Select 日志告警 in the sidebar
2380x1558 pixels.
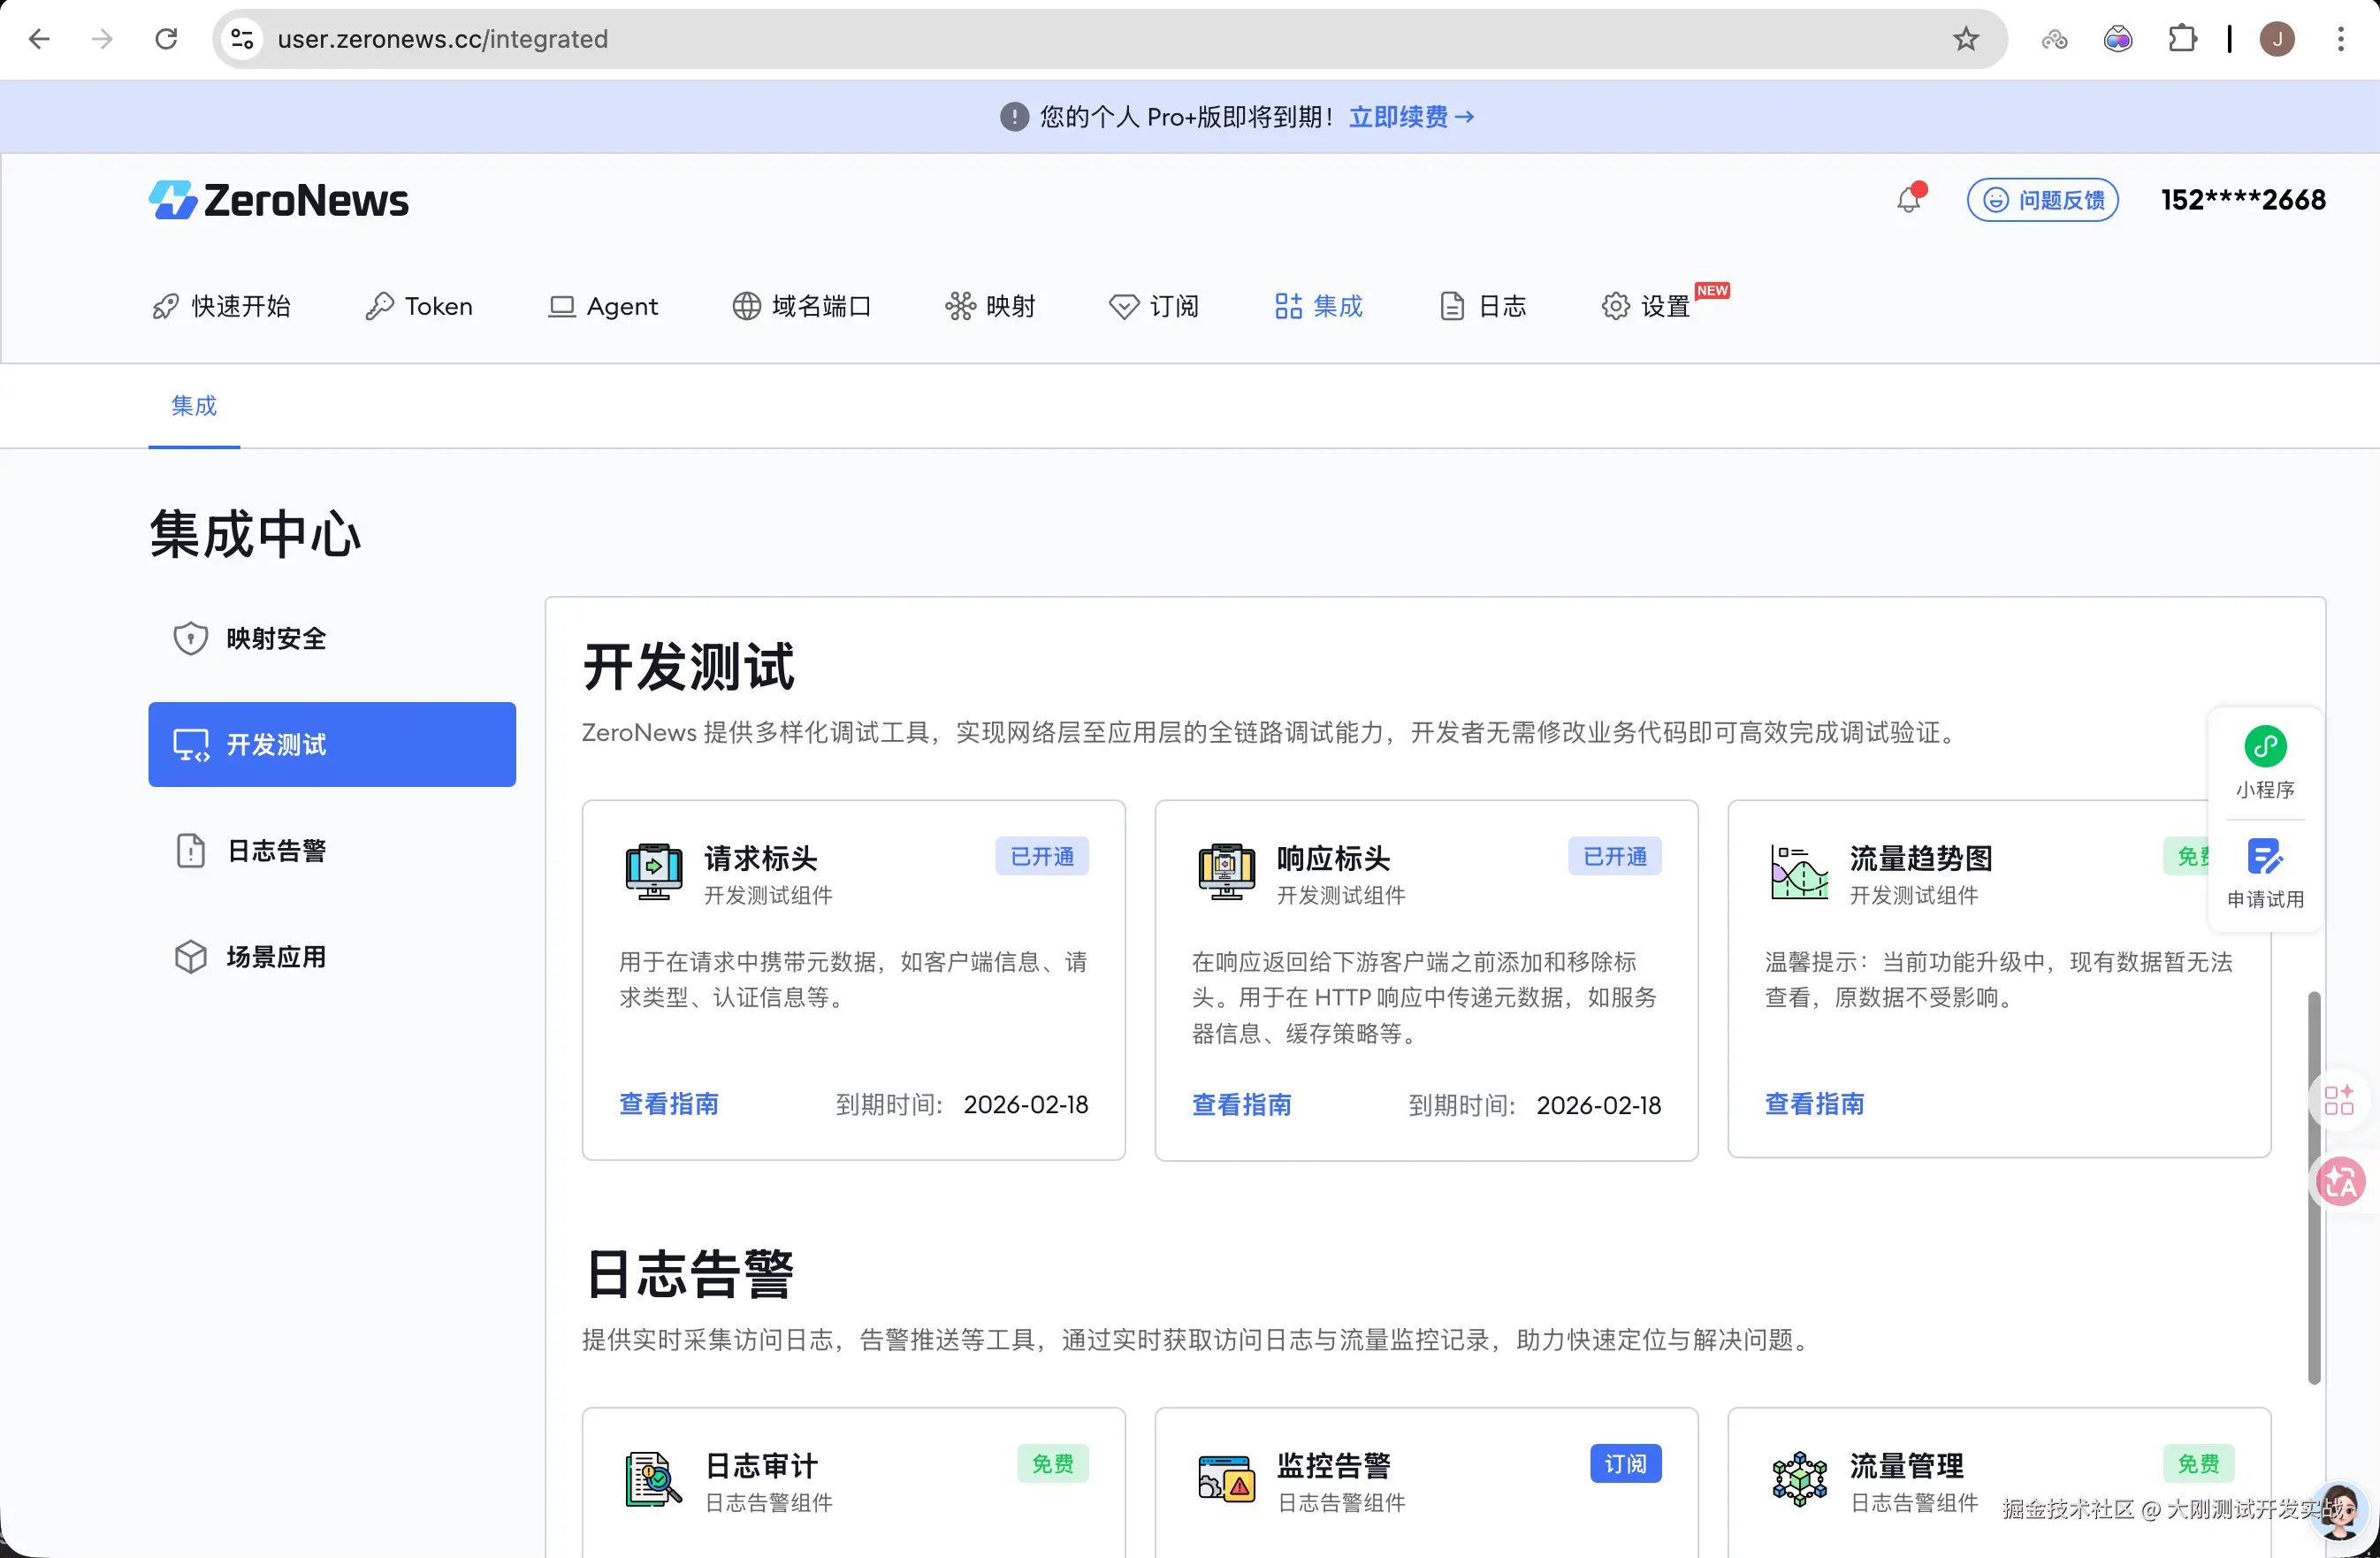click(332, 850)
